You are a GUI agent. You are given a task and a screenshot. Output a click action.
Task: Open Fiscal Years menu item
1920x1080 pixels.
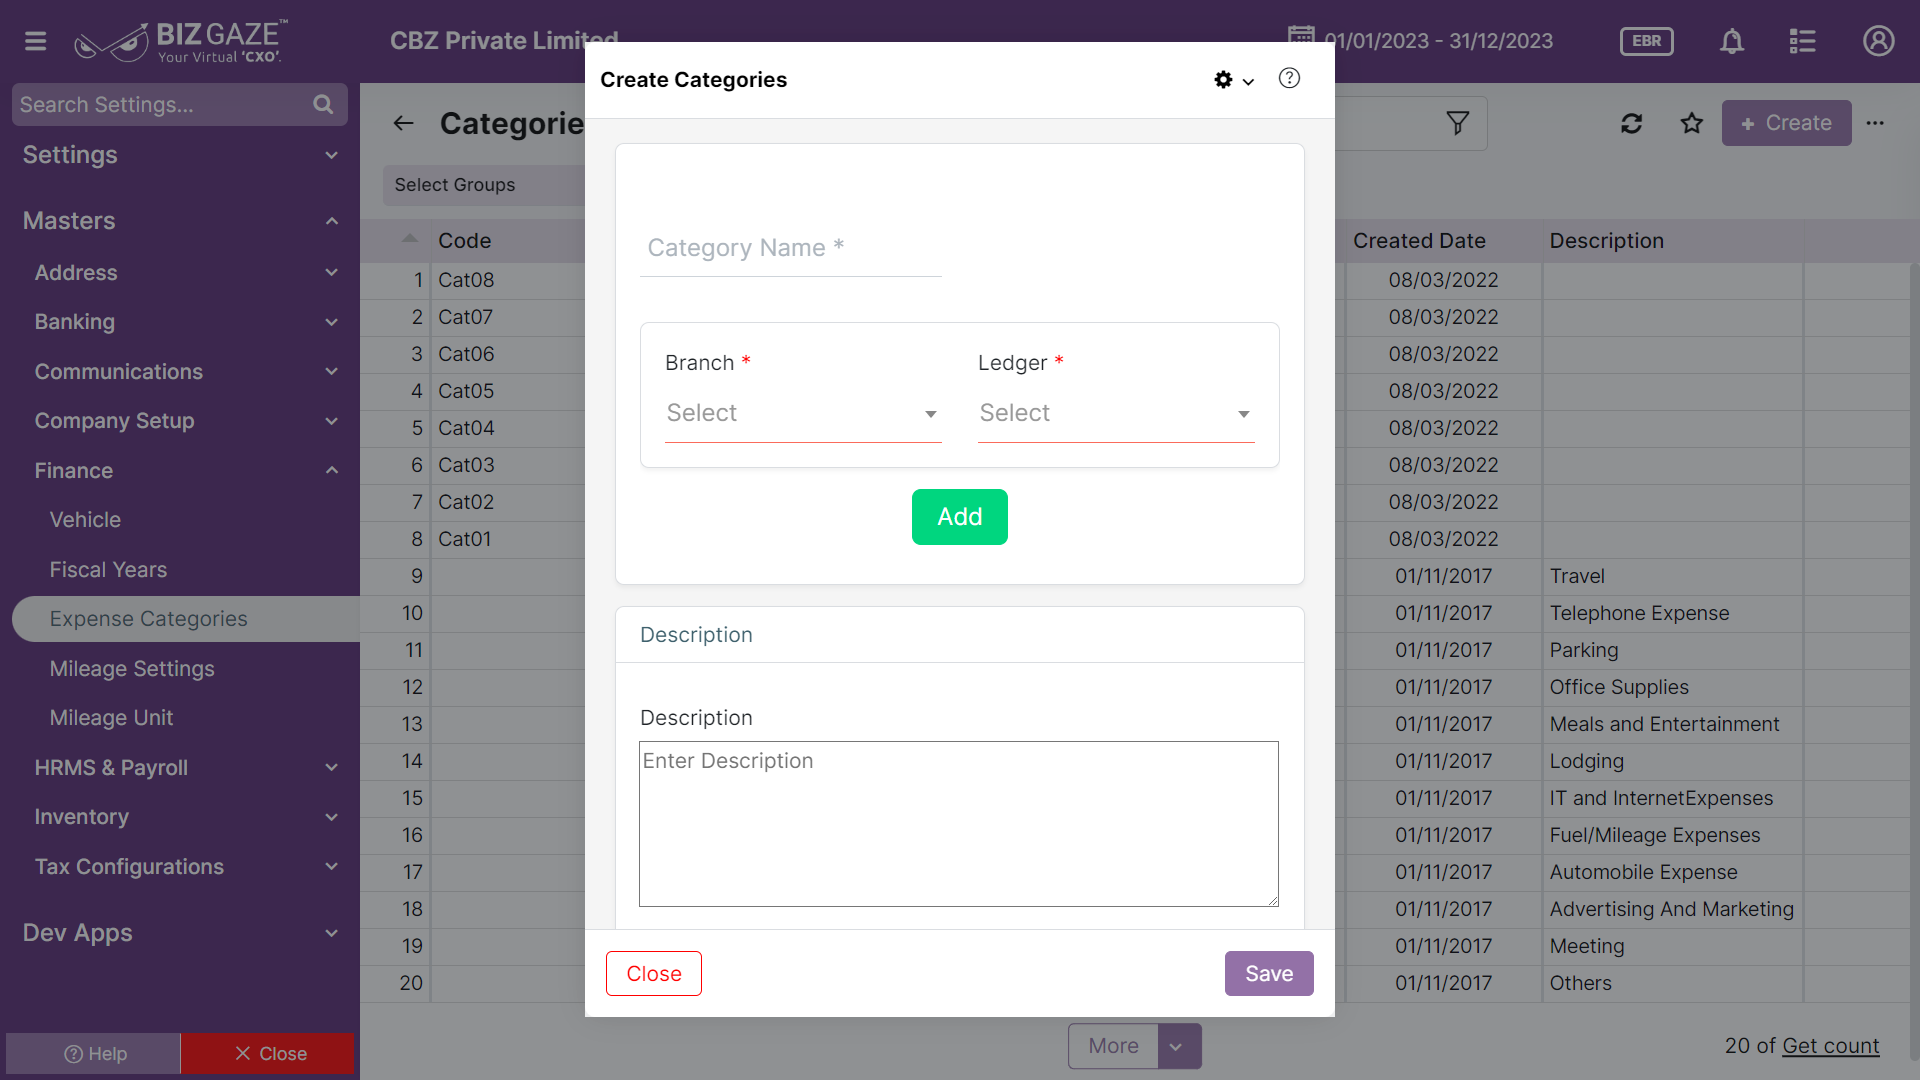click(108, 570)
